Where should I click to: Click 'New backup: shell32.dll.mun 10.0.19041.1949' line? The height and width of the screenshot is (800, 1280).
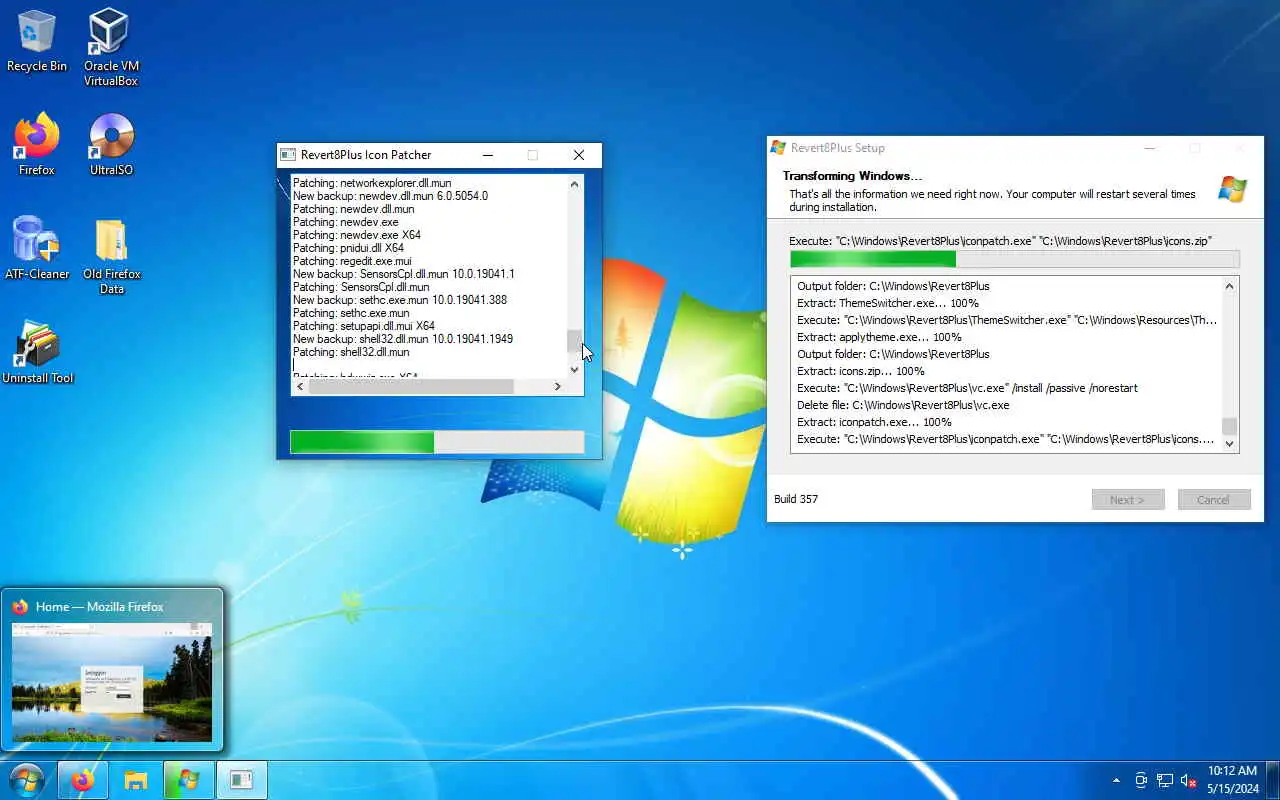point(402,339)
